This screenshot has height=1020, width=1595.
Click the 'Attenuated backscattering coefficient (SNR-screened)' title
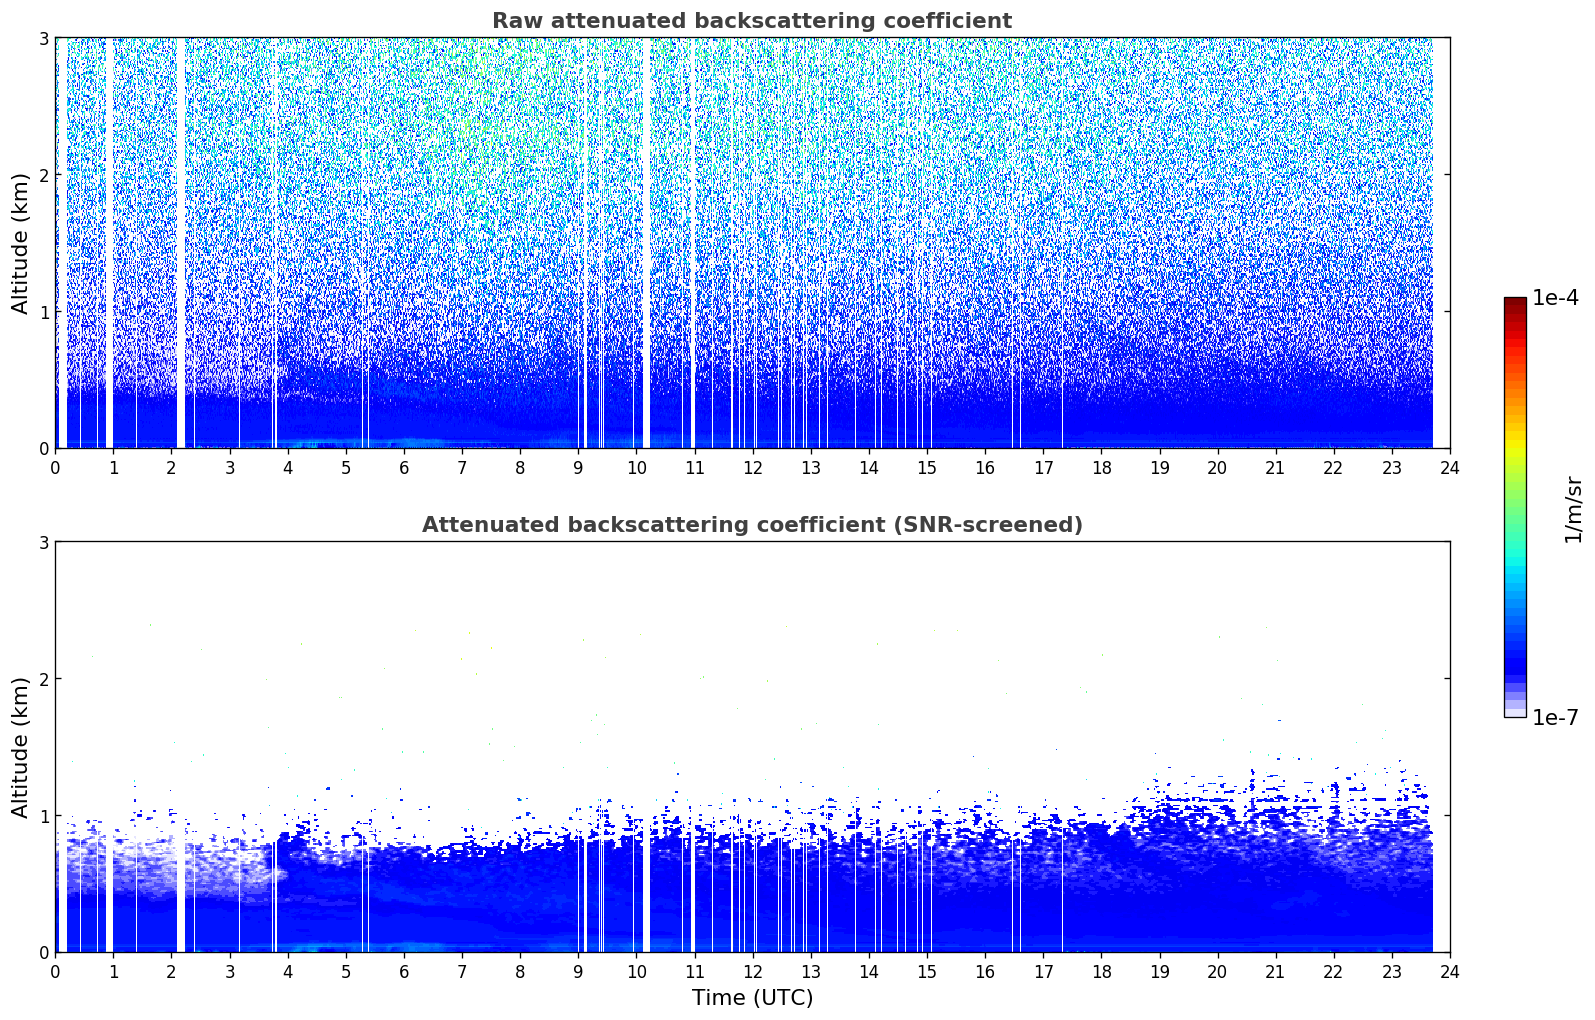(x=752, y=525)
